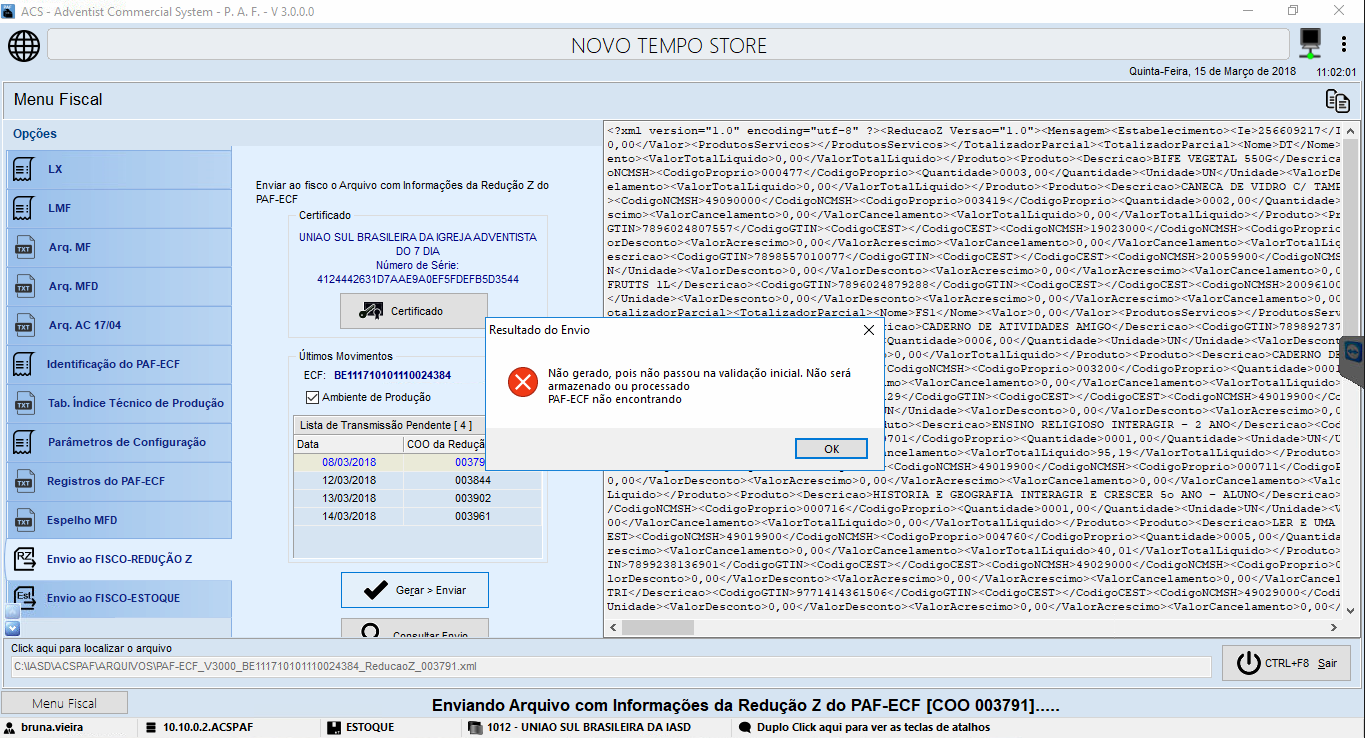This screenshot has width=1365, height=738.
Task: Click the 10.10.0.2.ACSPAF server entry
Action: pos(199,727)
